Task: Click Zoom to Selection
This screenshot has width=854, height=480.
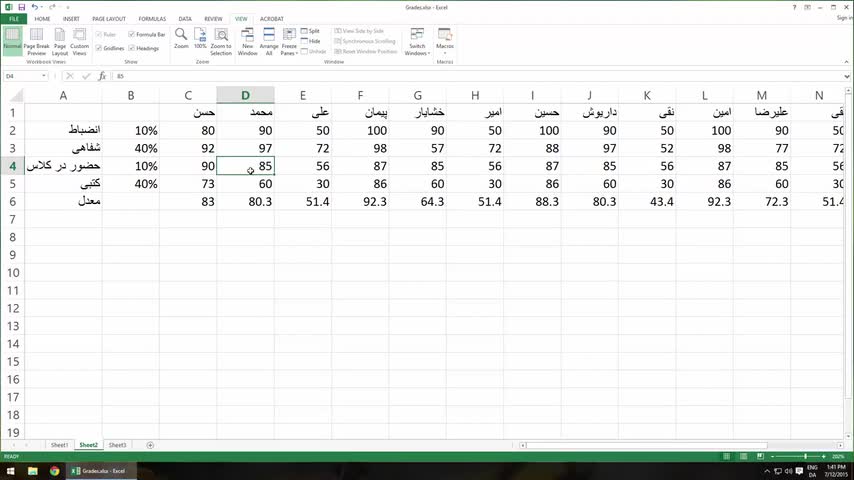Action: coord(221,41)
